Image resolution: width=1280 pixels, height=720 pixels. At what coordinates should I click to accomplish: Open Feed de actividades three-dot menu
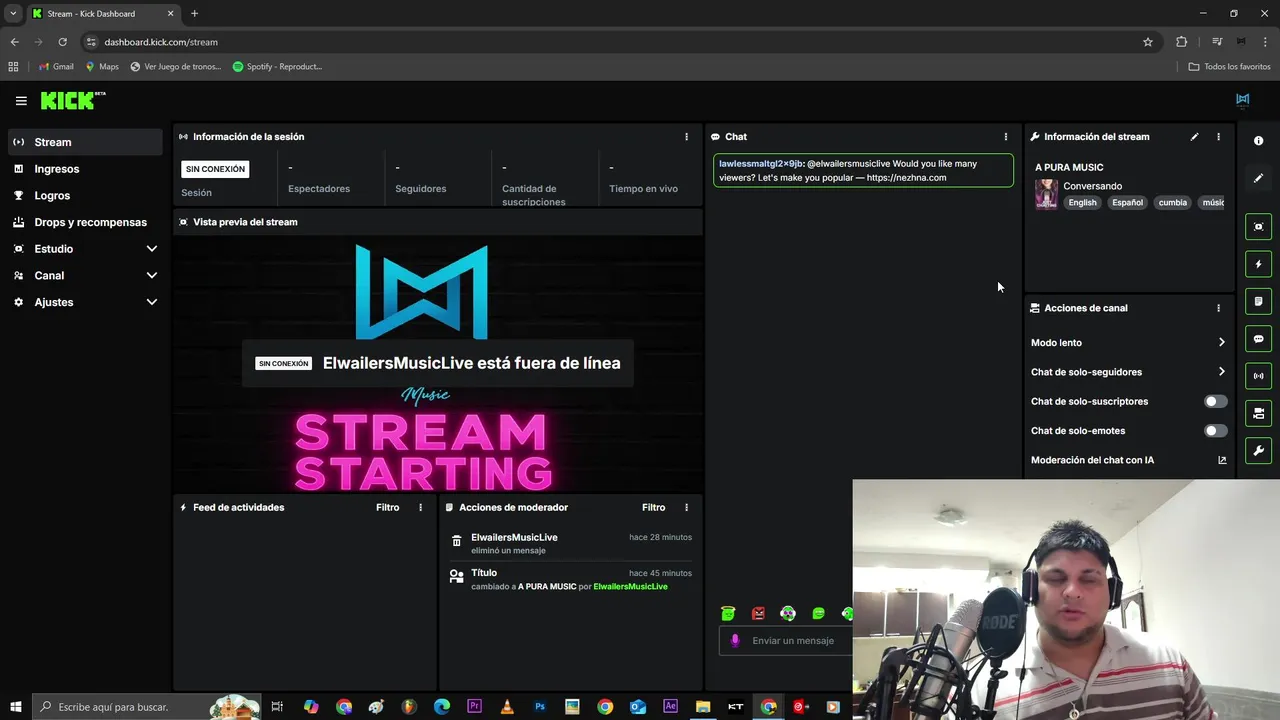[x=420, y=508]
